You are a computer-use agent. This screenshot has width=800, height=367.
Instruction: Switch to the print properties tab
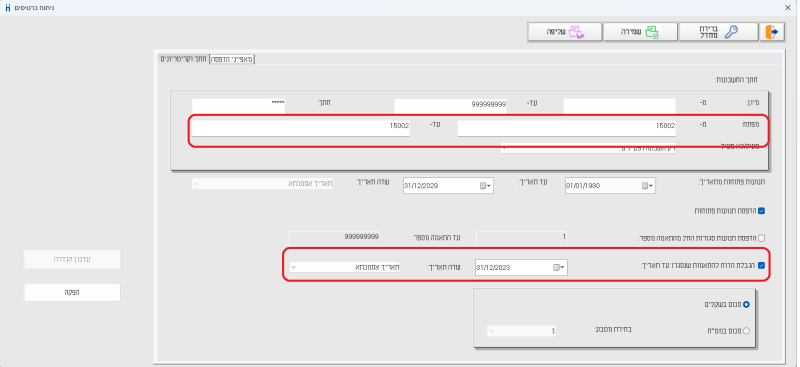[232, 59]
